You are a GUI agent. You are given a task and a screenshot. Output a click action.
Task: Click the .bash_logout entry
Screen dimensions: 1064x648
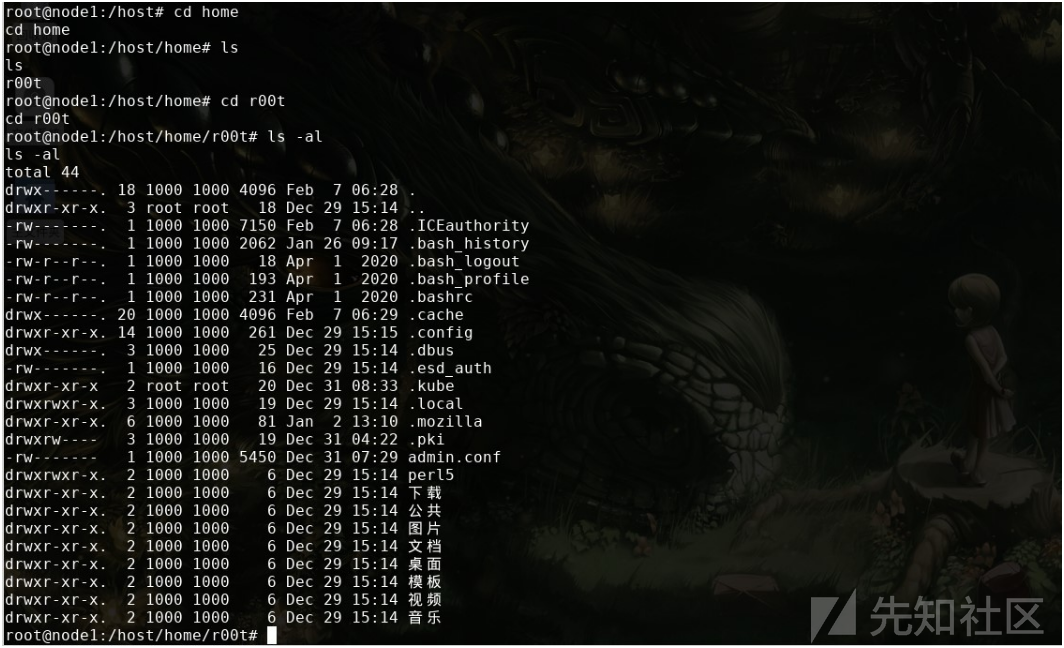tap(464, 261)
